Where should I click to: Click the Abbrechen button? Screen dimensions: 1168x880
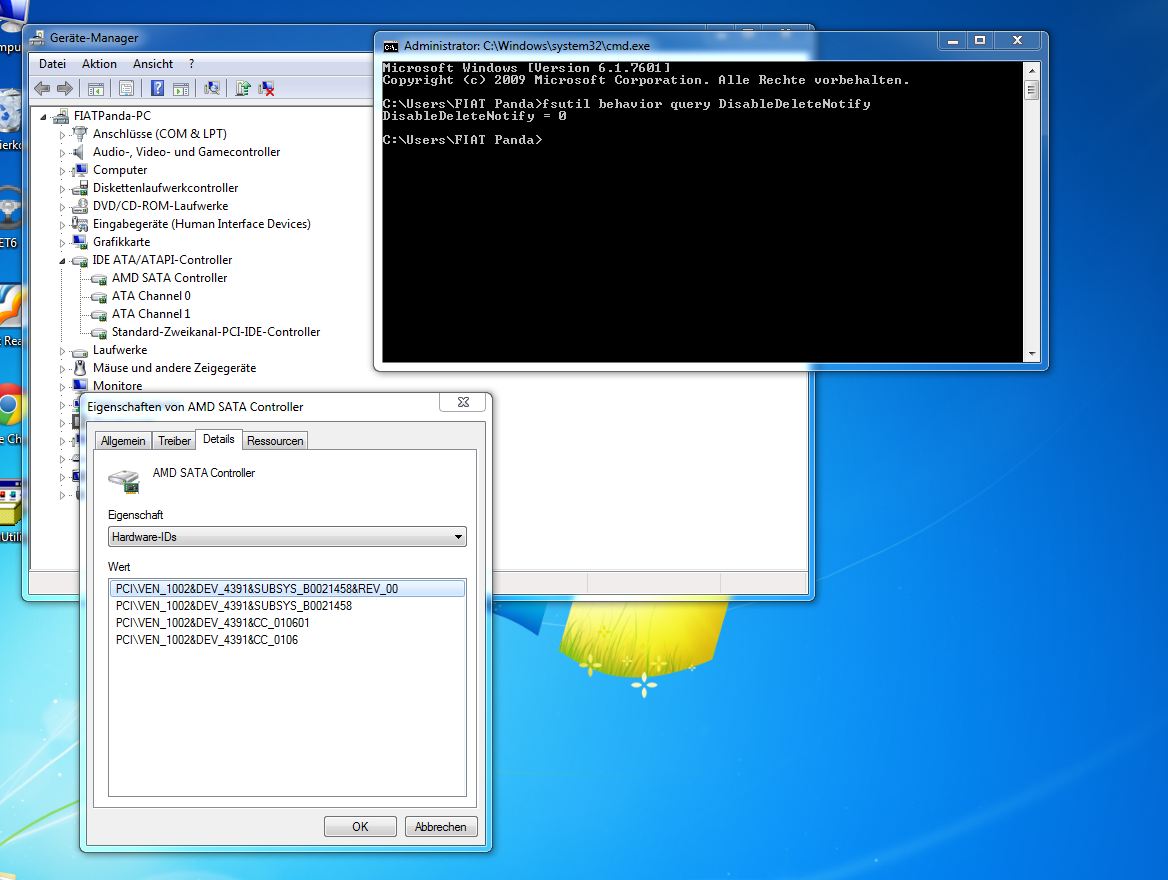(x=441, y=826)
